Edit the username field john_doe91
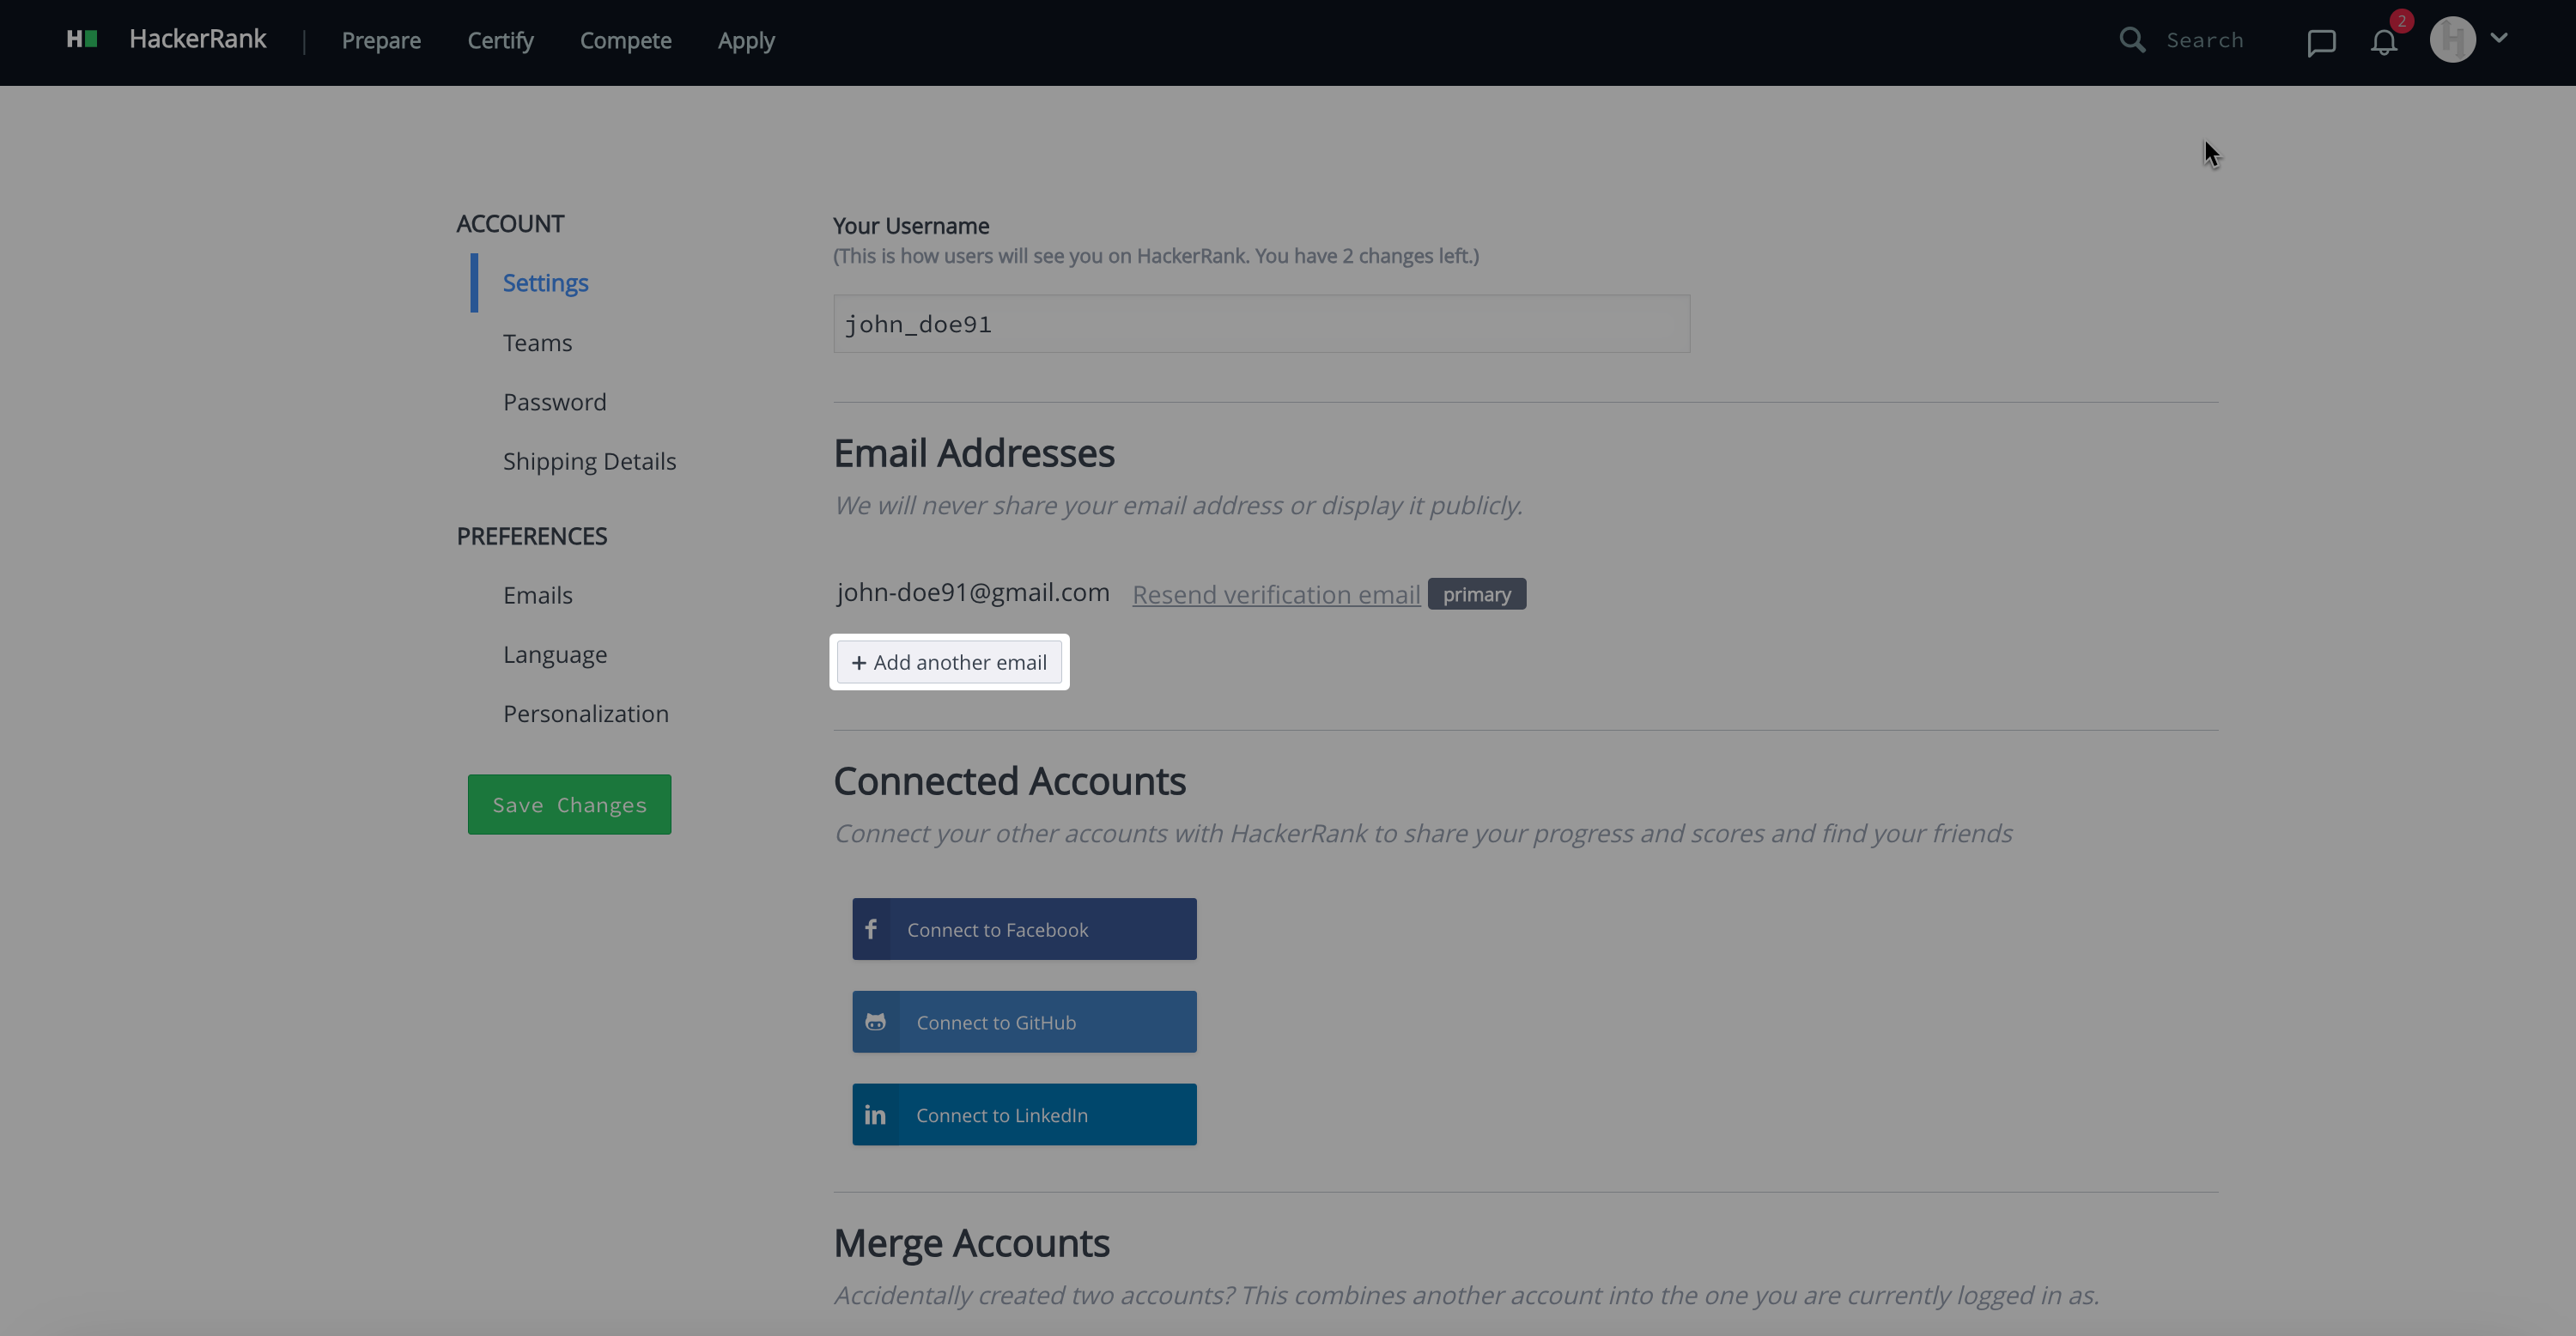 point(1262,324)
